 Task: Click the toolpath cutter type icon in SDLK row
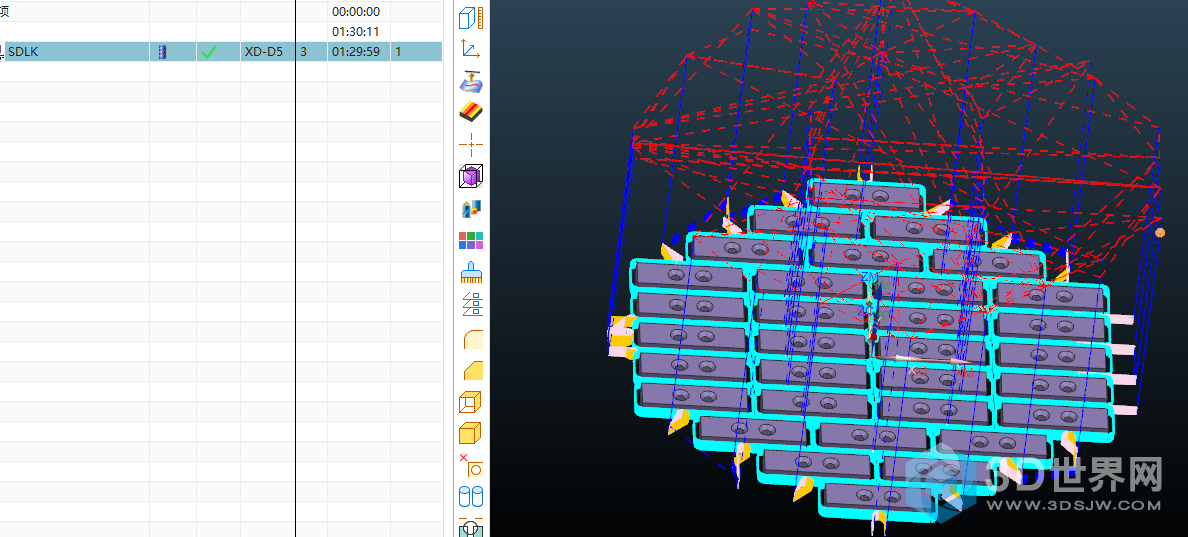point(161,52)
